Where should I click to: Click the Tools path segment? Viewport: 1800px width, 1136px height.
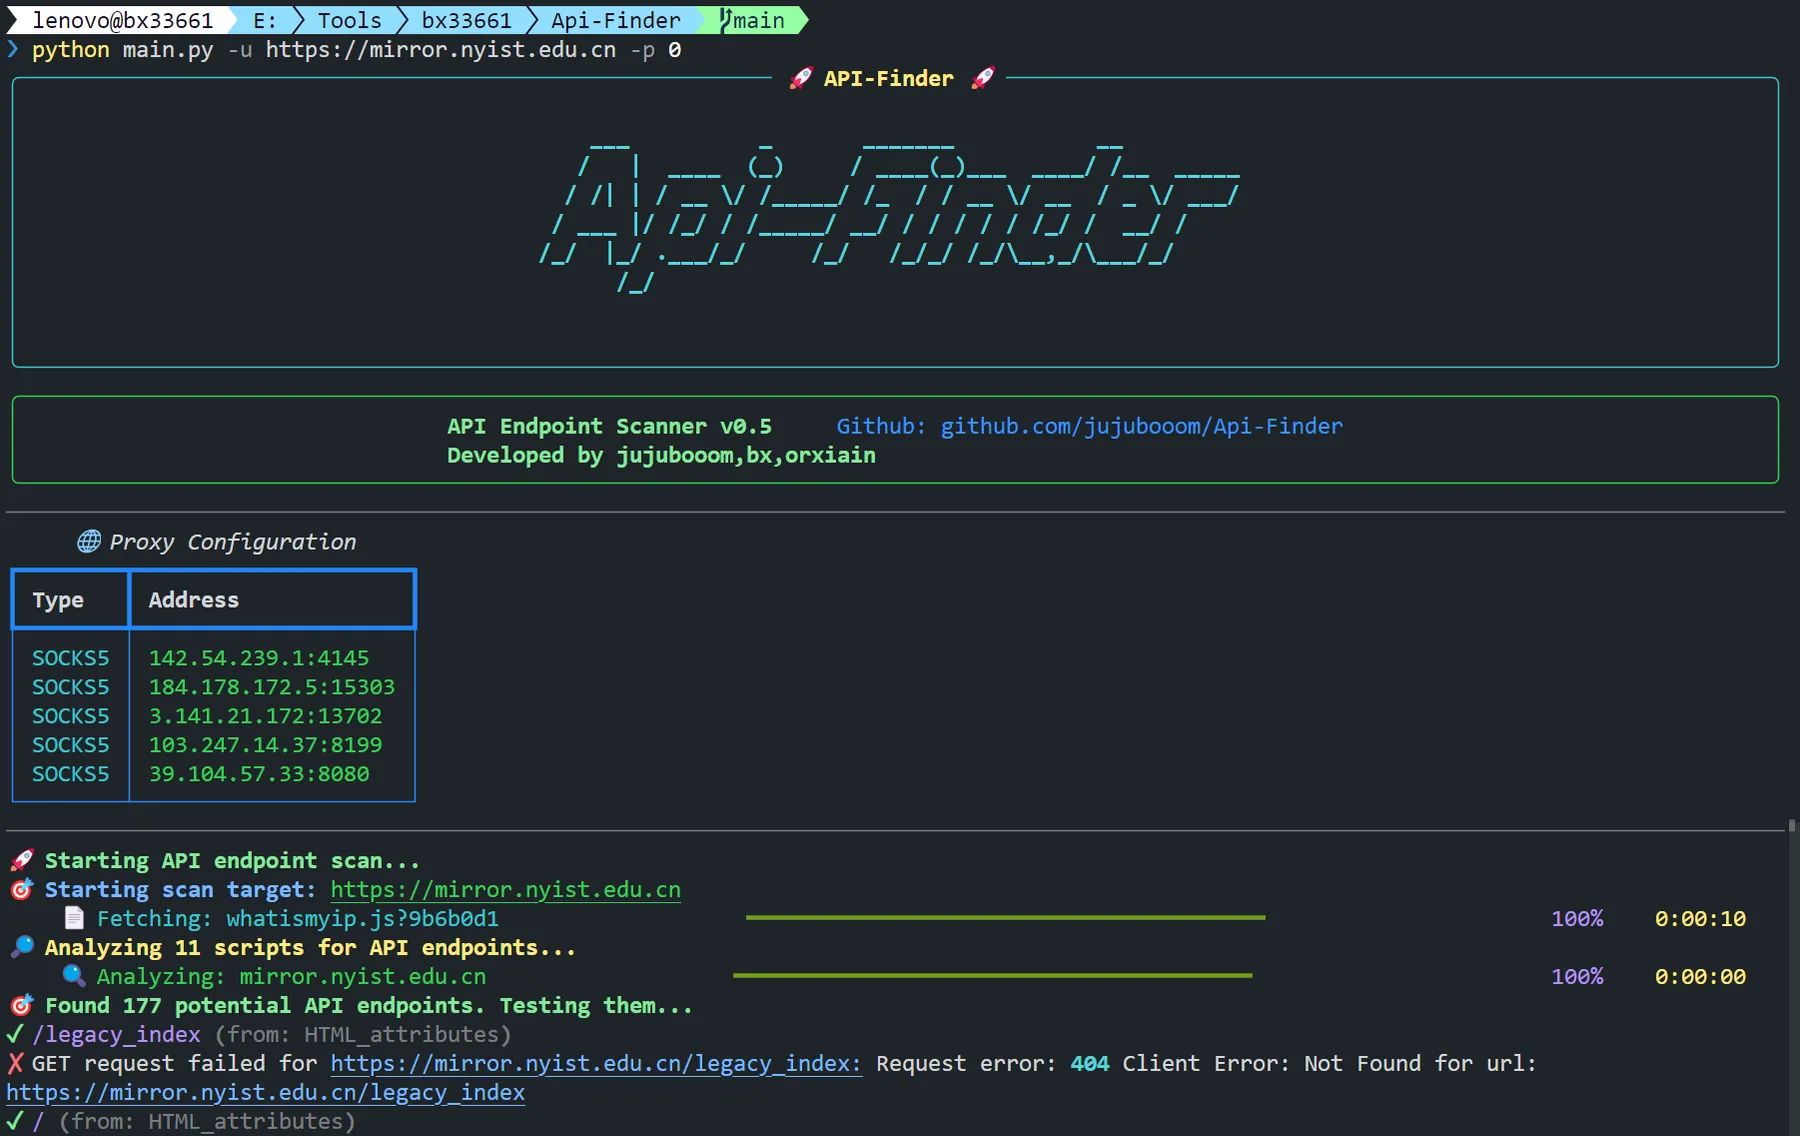coord(349,20)
